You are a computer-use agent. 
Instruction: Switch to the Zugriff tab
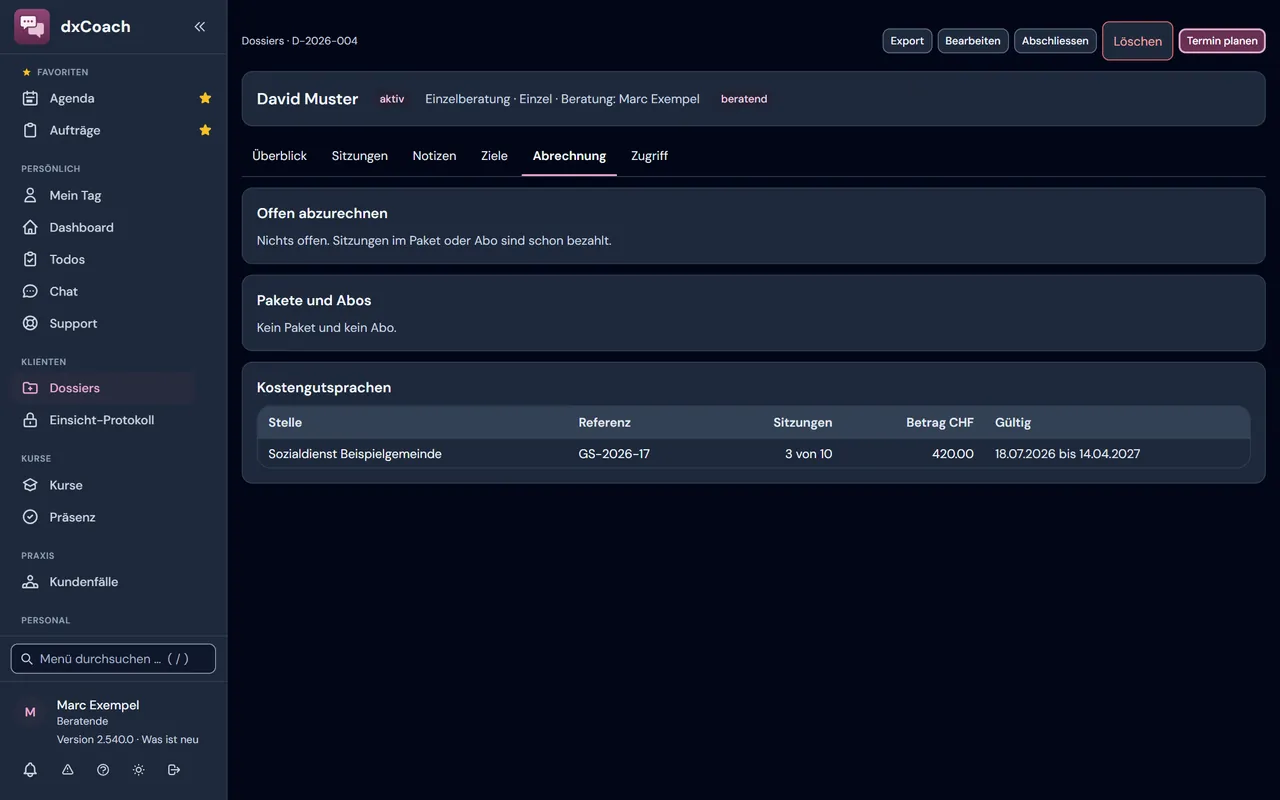coord(649,156)
